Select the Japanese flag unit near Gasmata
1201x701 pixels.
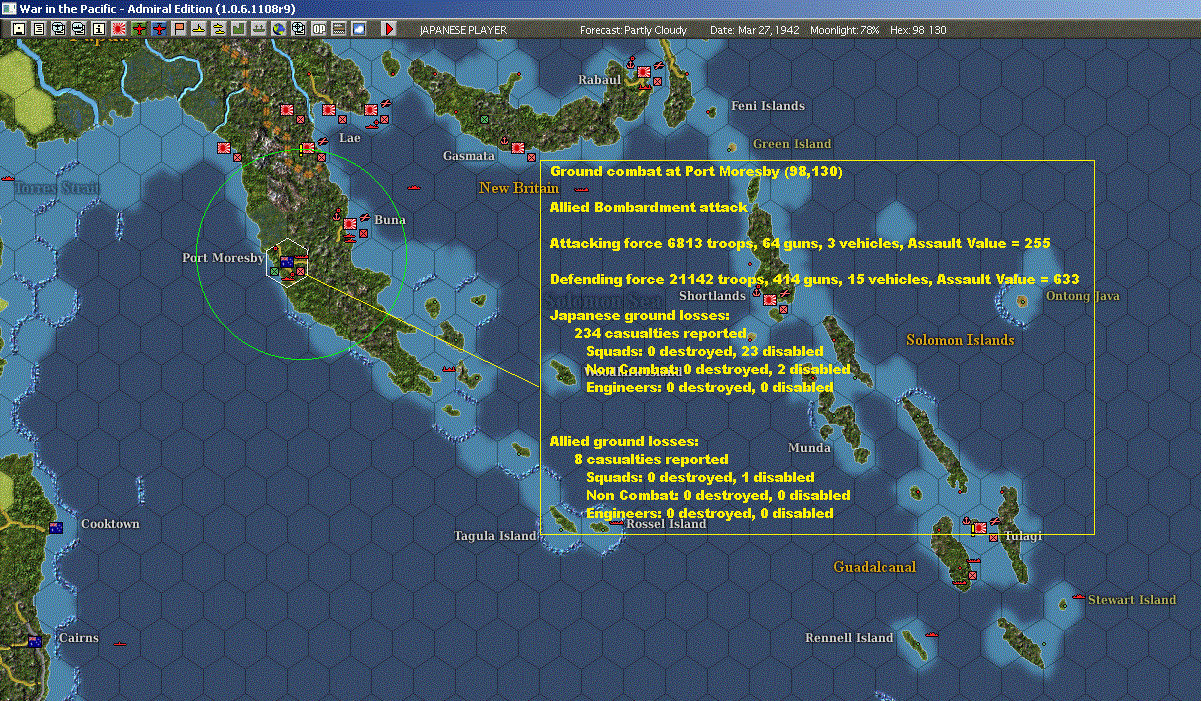pos(518,148)
